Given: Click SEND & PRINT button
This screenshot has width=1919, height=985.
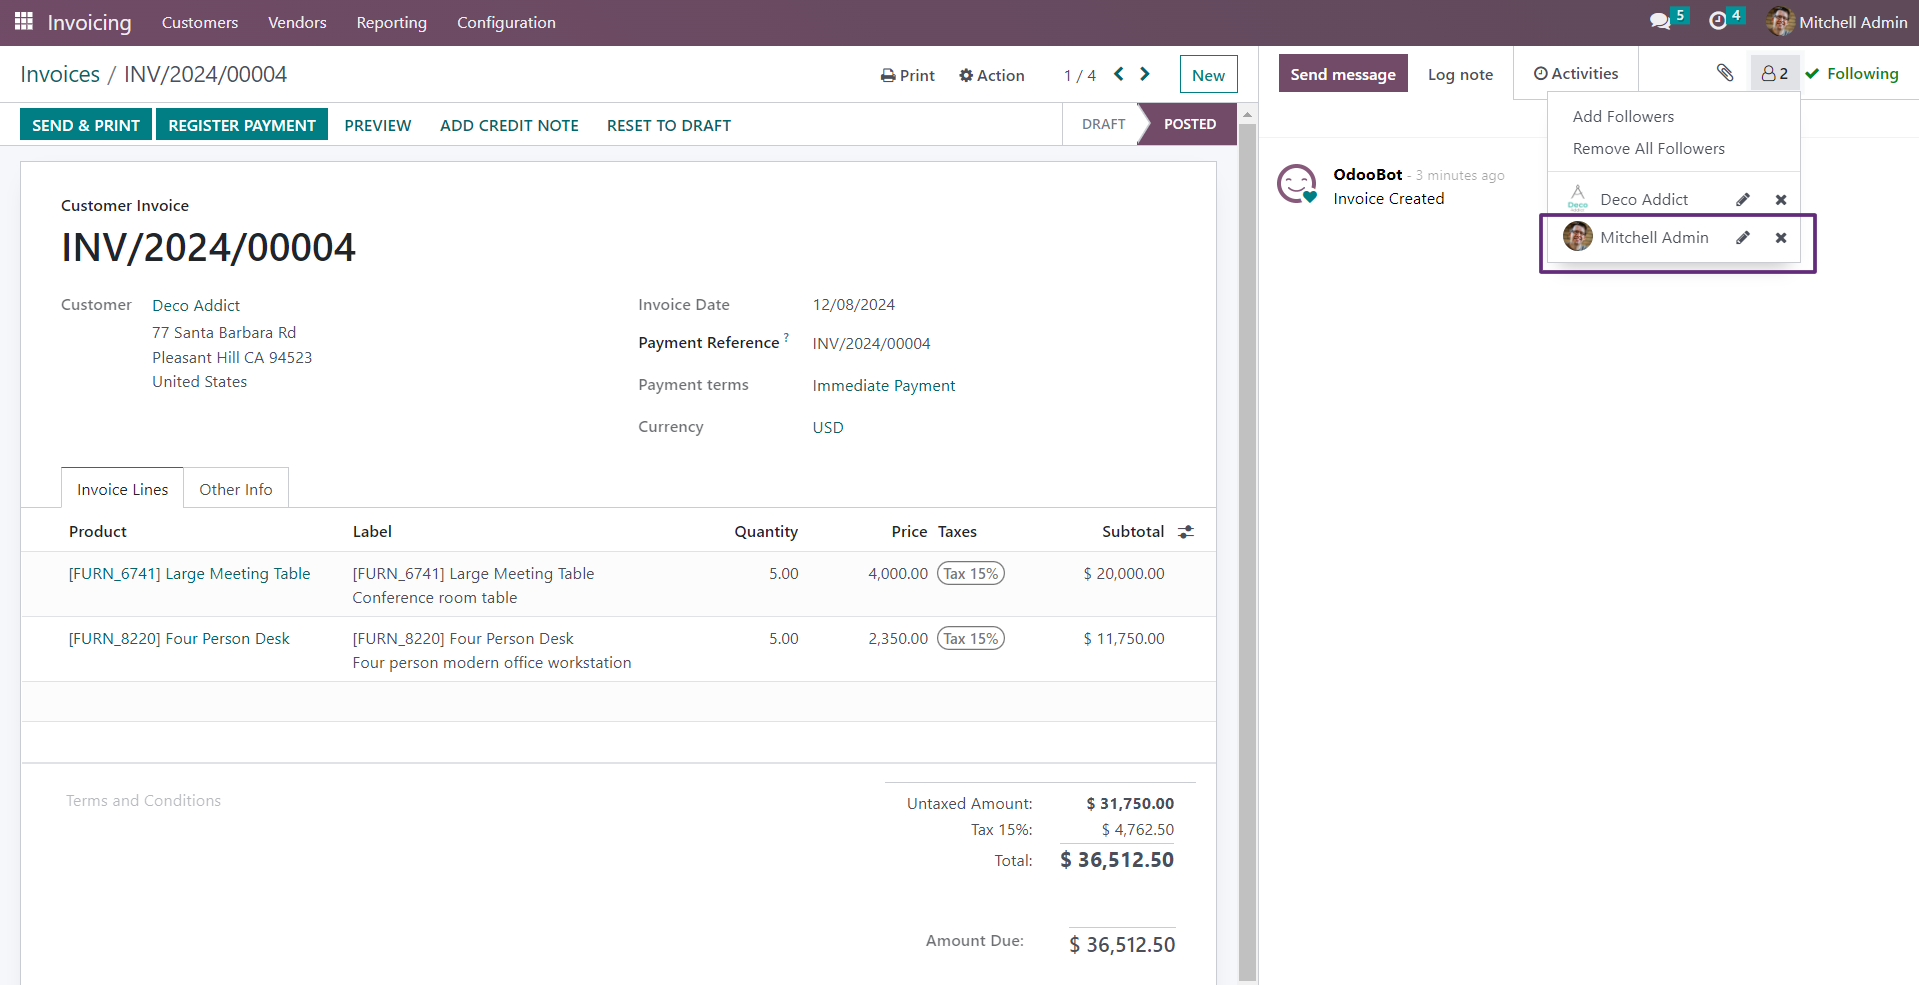Looking at the screenshot, I should pyautogui.click(x=86, y=125).
